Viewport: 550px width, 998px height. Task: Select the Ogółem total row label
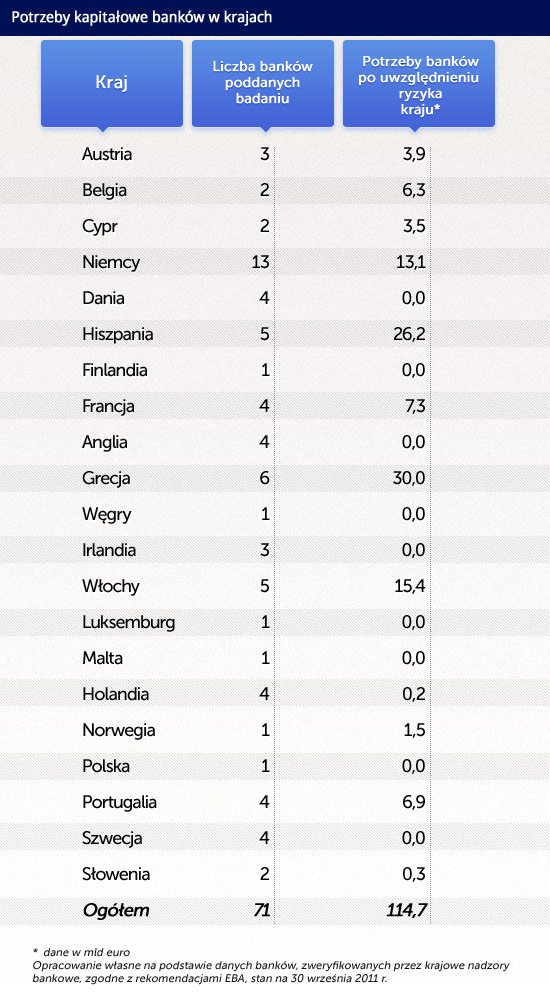(116, 911)
